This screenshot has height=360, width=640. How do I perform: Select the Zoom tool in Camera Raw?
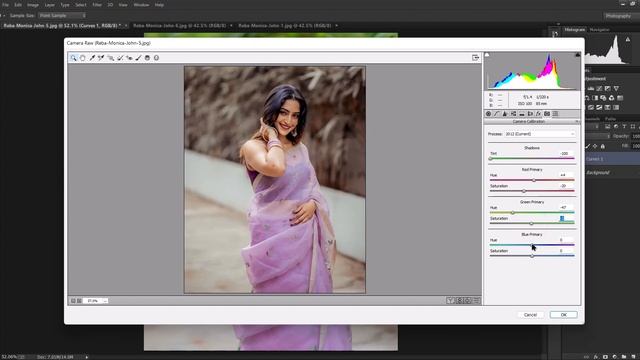click(73, 58)
